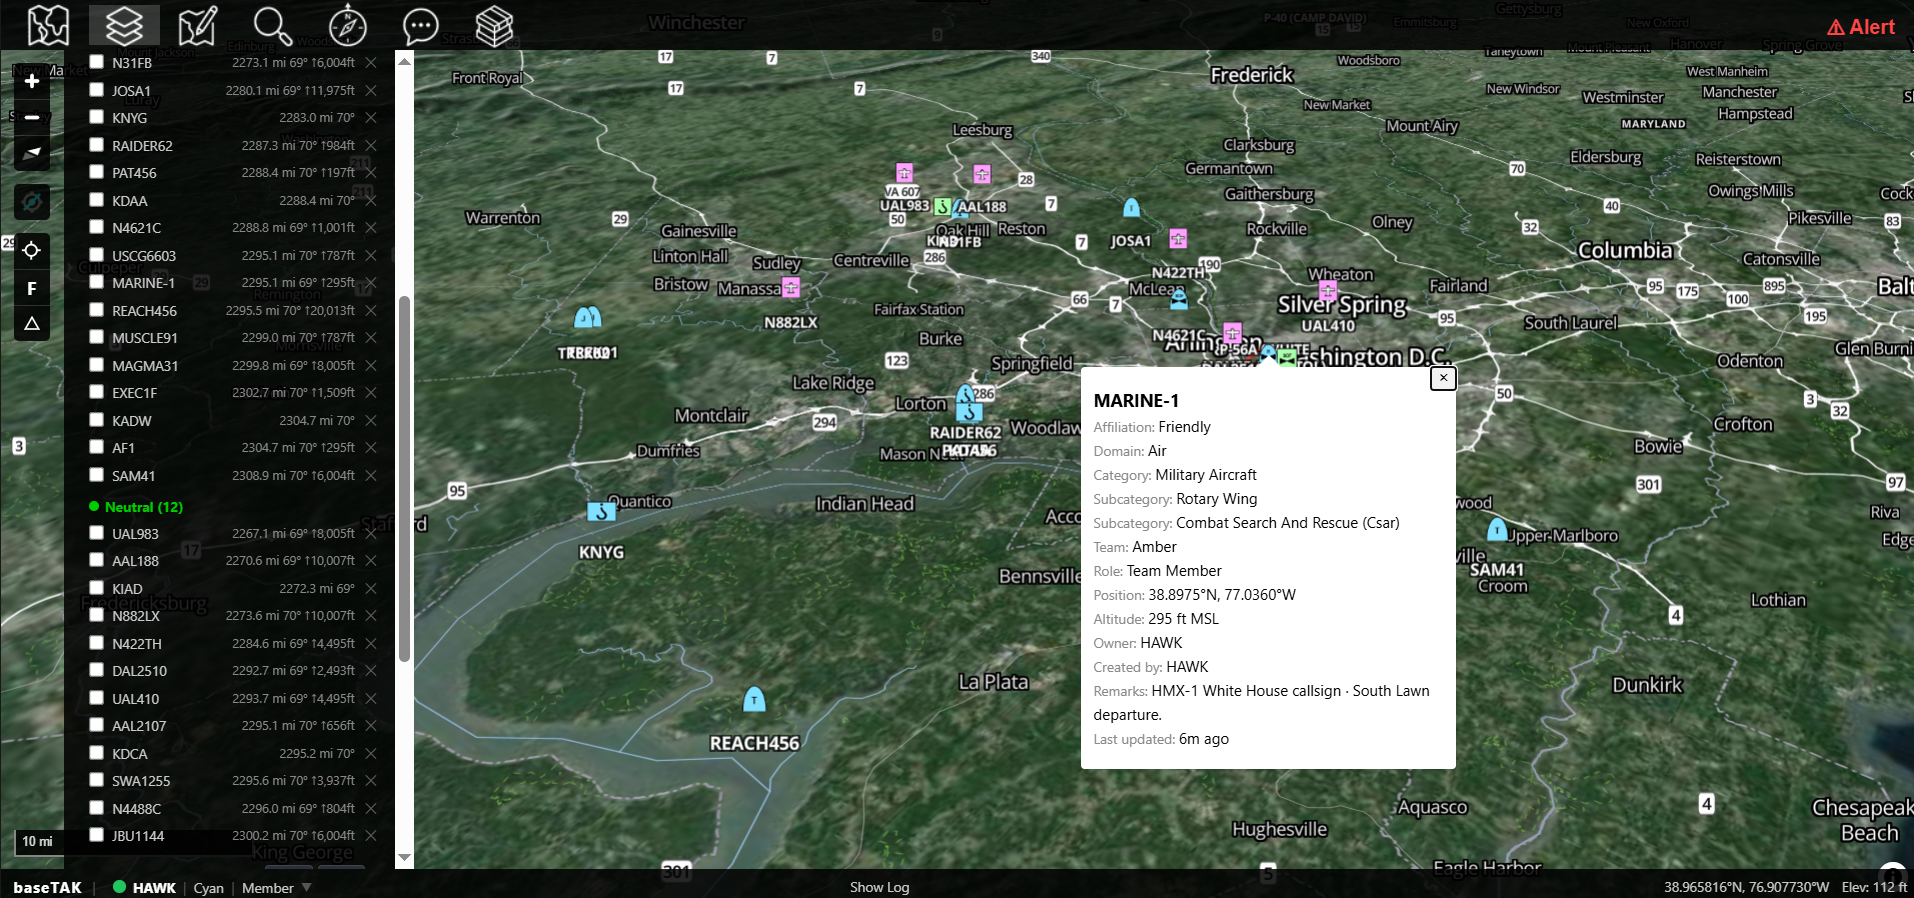
Task: Check the N31FB checkbox
Action: click(97, 62)
